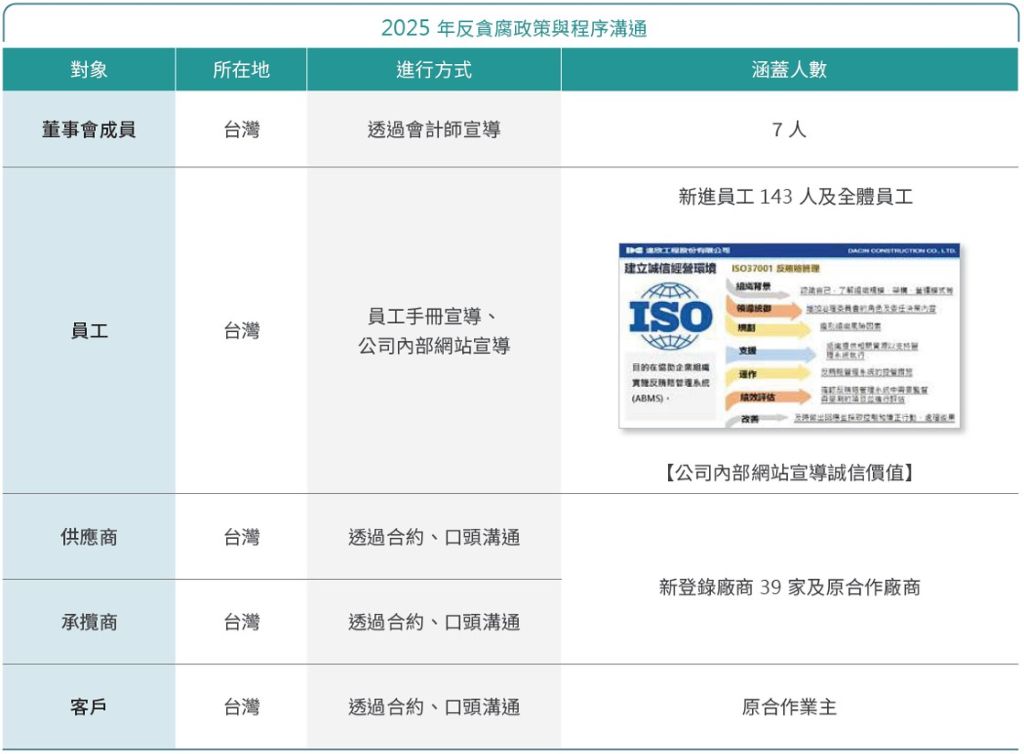1024x754 pixels.
Task: Select the 涵蓋人數 column header
Action: pyautogui.click(x=789, y=70)
